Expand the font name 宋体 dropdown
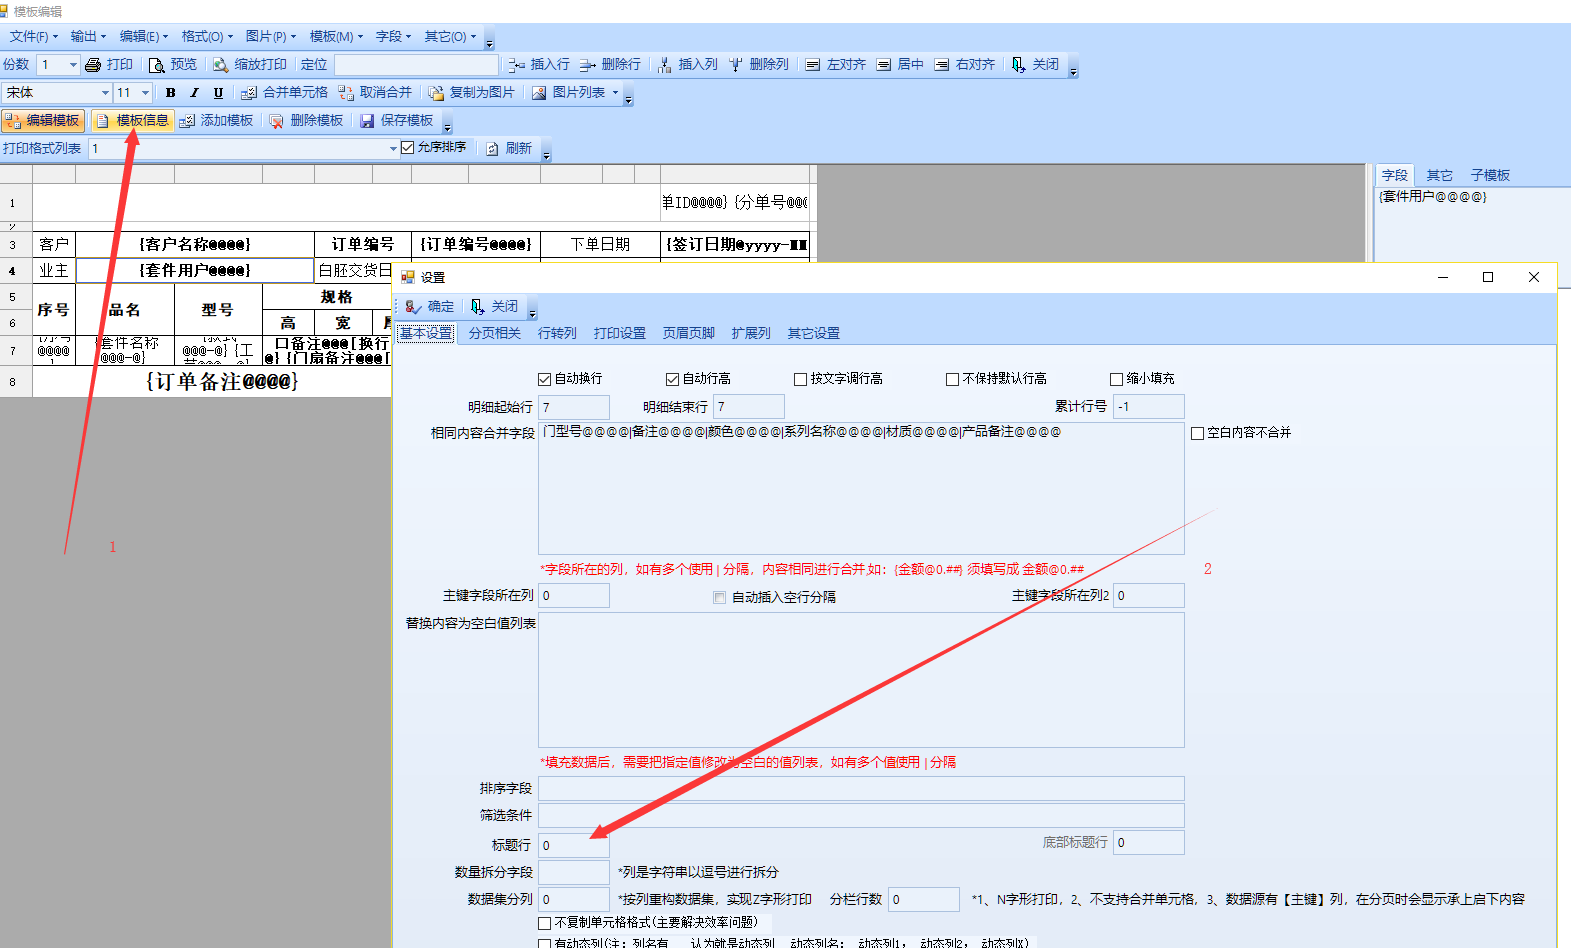The height and width of the screenshot is (948, 1571). (x=105, y=93)
